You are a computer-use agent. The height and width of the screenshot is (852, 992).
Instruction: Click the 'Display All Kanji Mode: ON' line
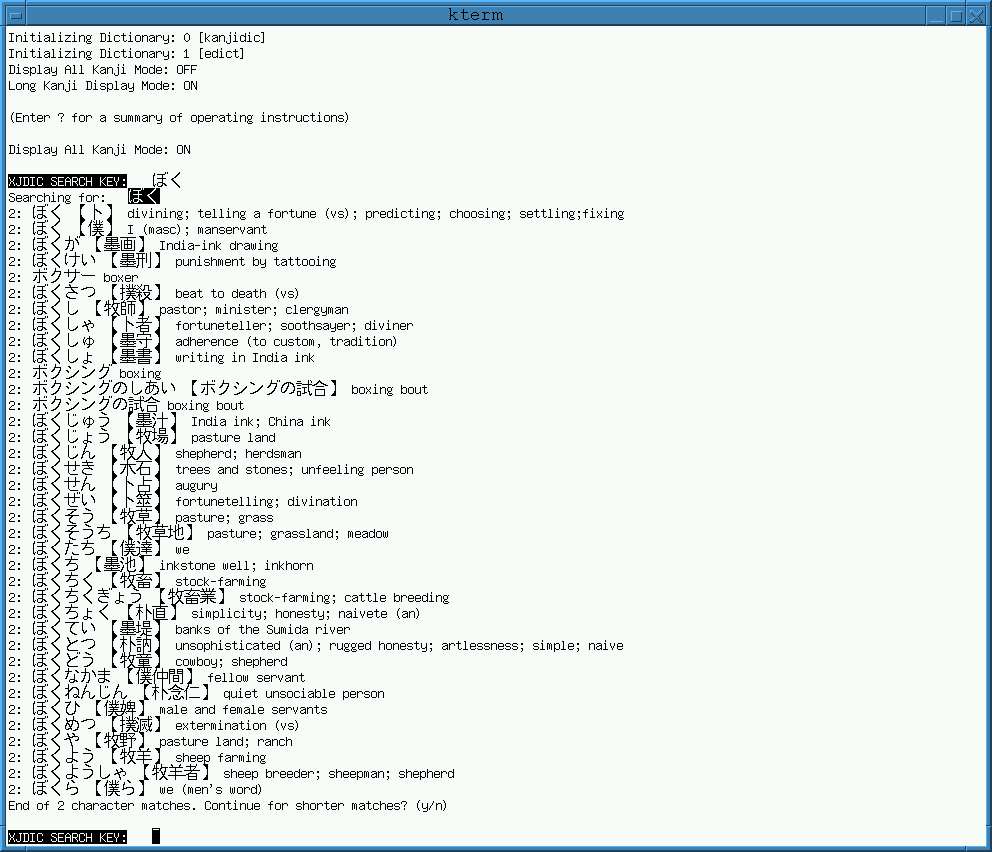[x=99, y=150]
